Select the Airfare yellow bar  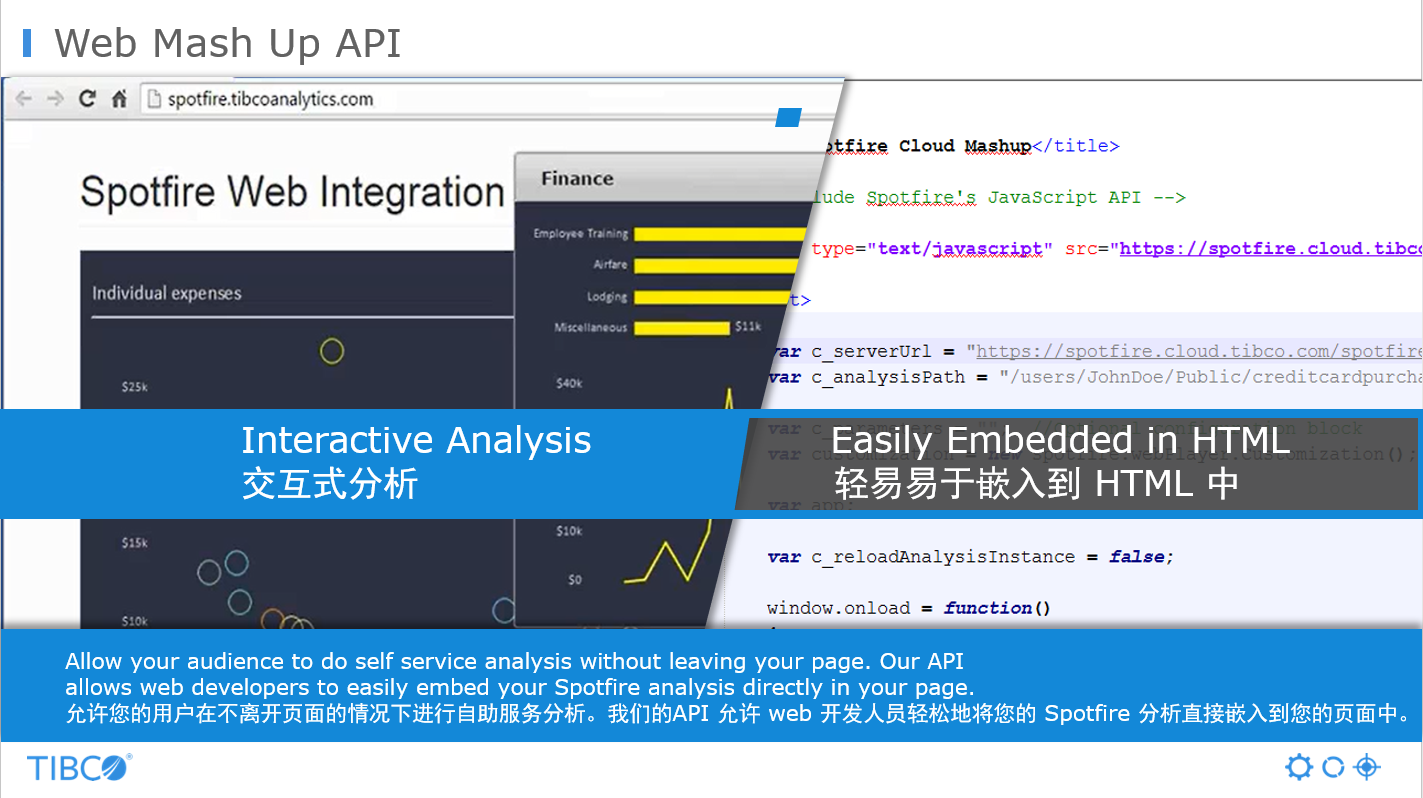718,266
